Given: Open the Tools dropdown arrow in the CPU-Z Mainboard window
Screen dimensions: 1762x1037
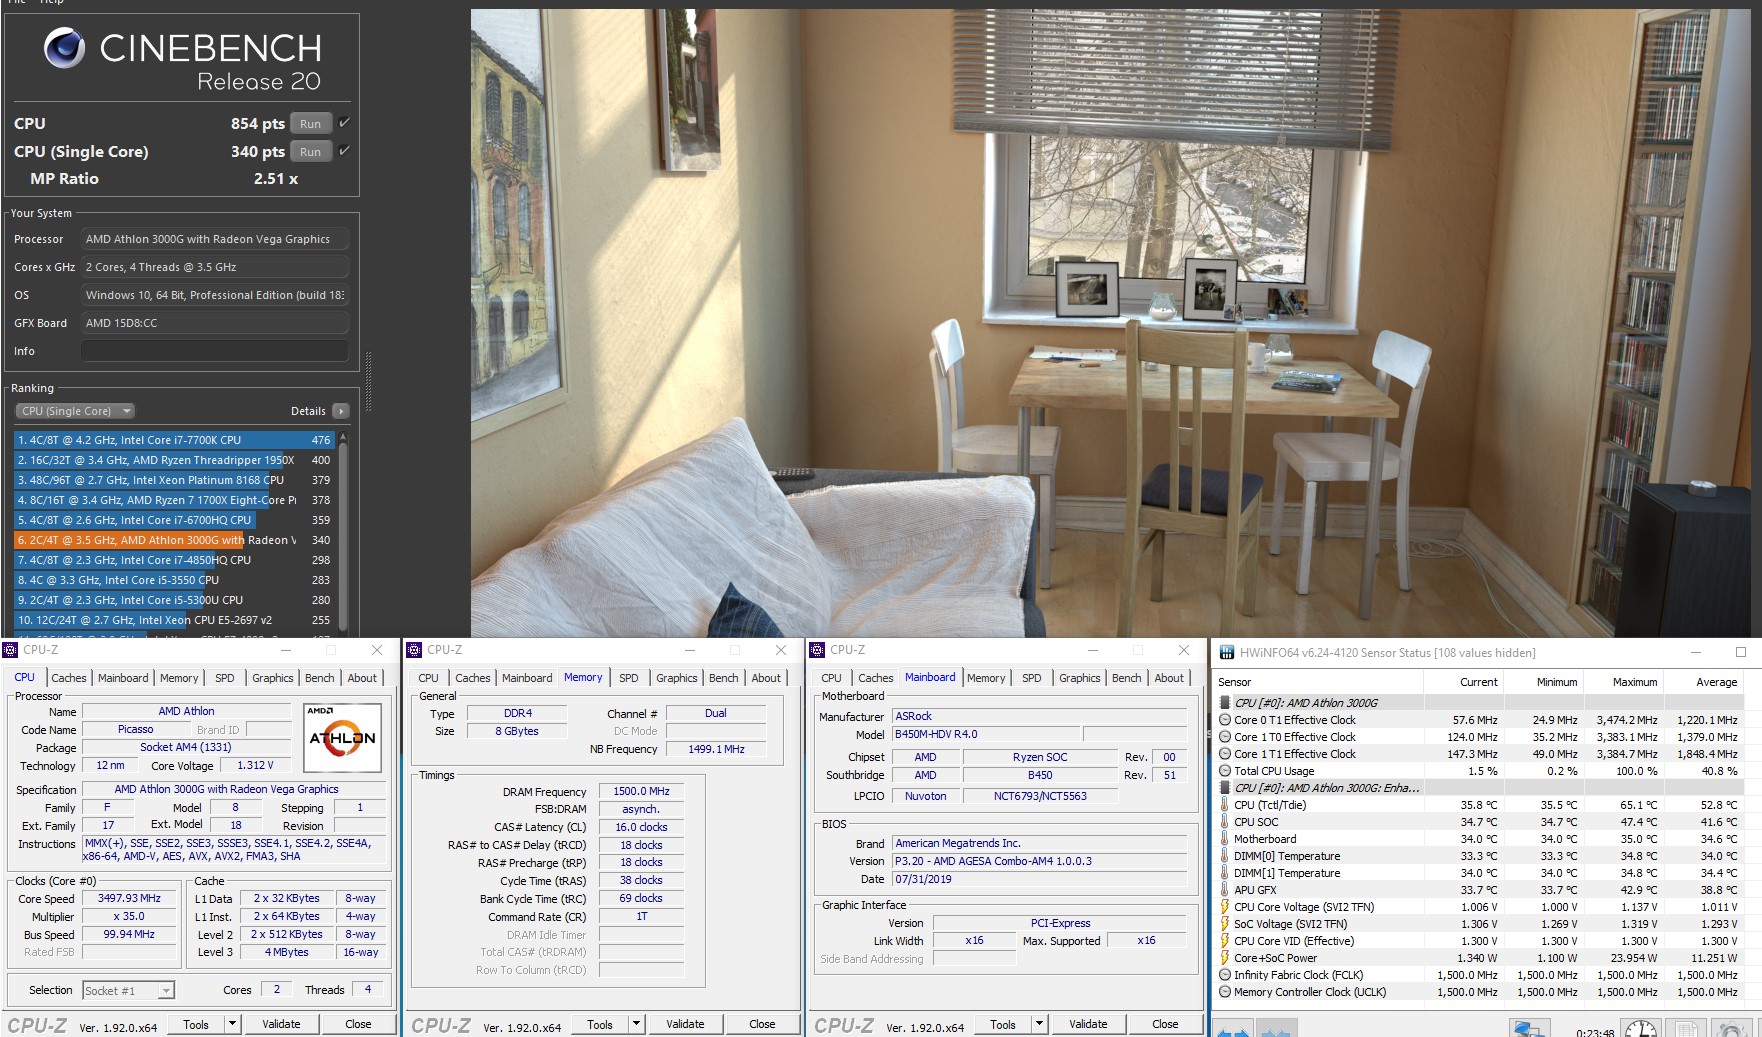Looking at the screenshot, I should (x=1039, y=1024).
